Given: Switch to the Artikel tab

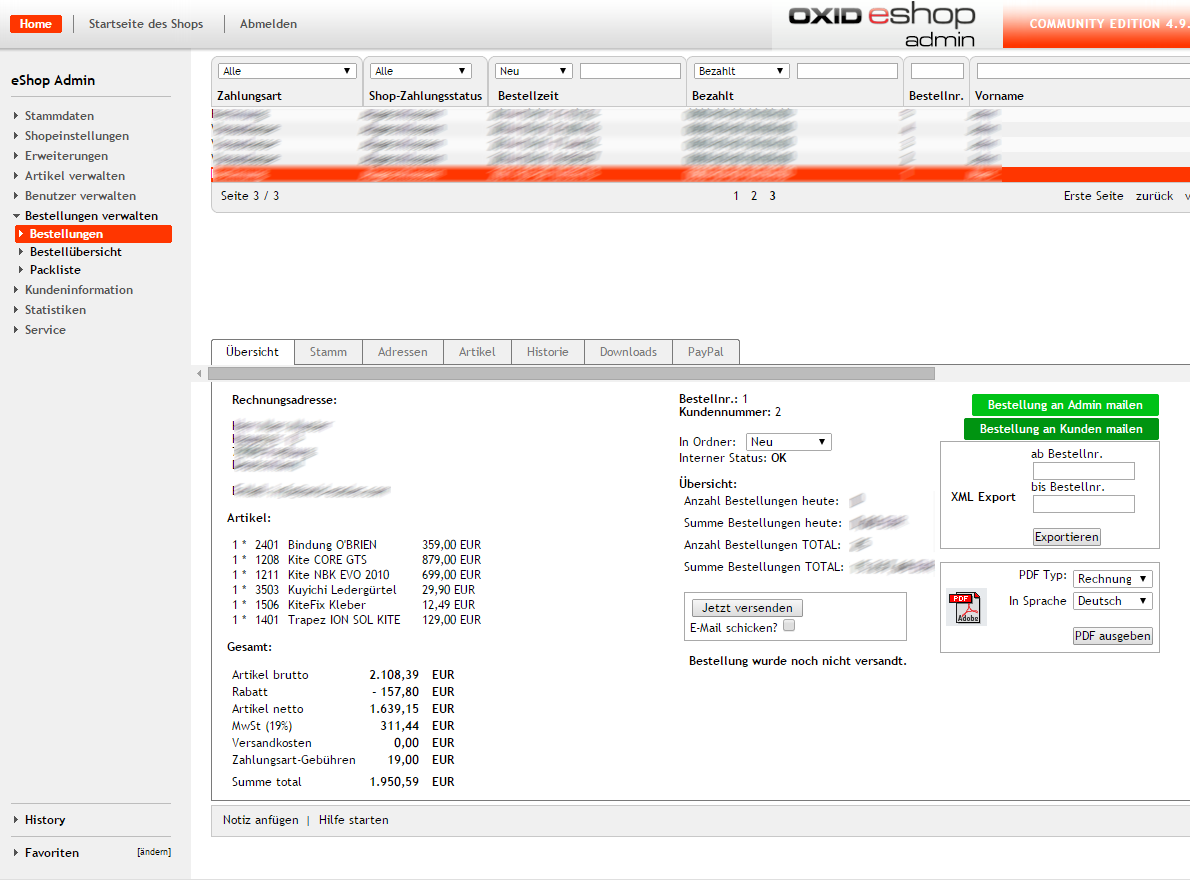Looking at the screenshot, I should coord(477,352).
